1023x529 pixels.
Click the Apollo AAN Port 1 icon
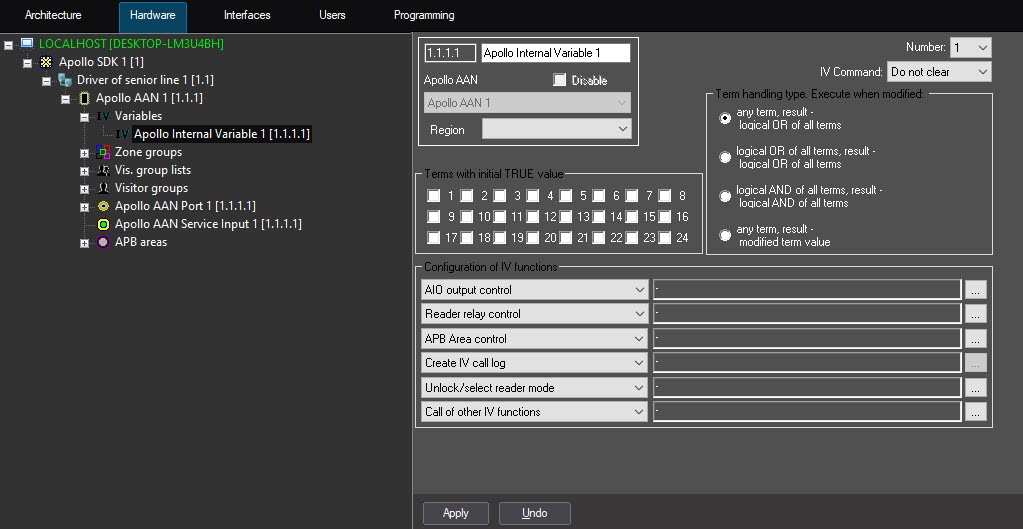[103, 206]
